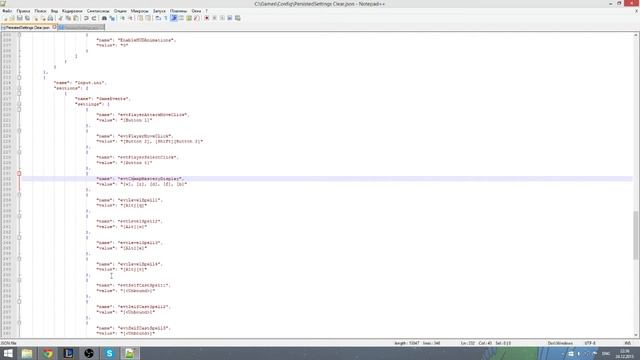Click the scrollbar up arrow
Screen dimensions: 640x360
(636, 36)
